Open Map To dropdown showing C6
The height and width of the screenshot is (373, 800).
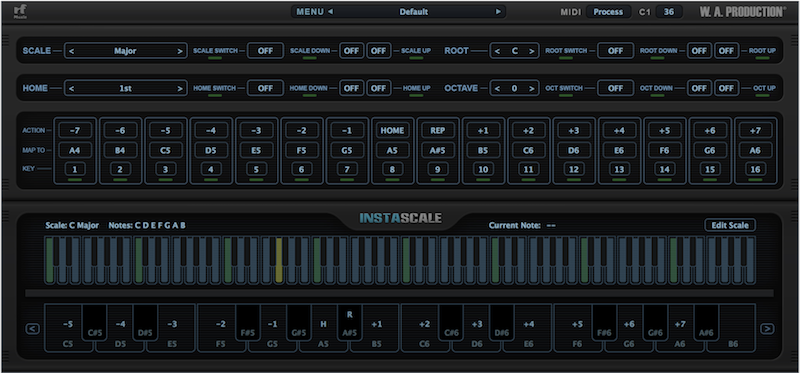(529, 150)
